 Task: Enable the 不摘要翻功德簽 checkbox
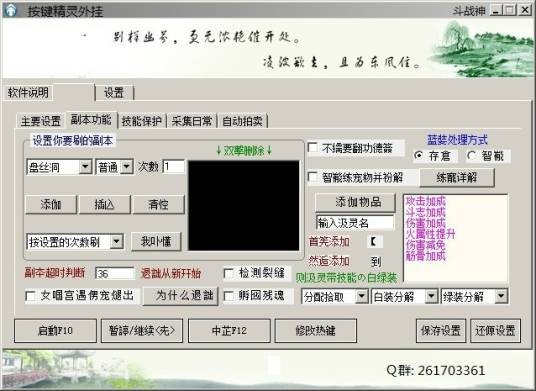click(313, 148)
